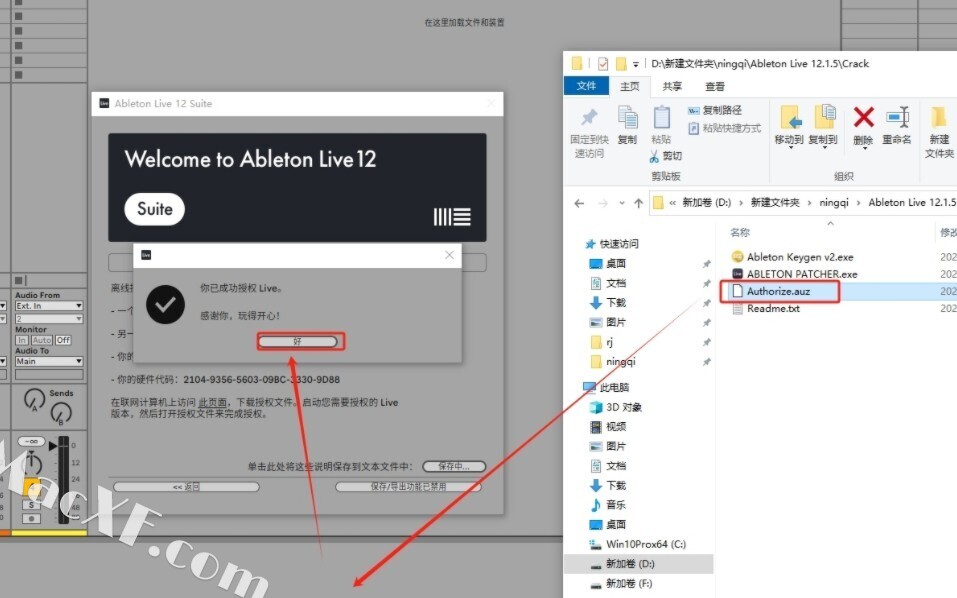The height and width of the screenshot is (598, 957).
Task: Select 新加卷 (F:) drive in sidebar
Action: point(621,583)
